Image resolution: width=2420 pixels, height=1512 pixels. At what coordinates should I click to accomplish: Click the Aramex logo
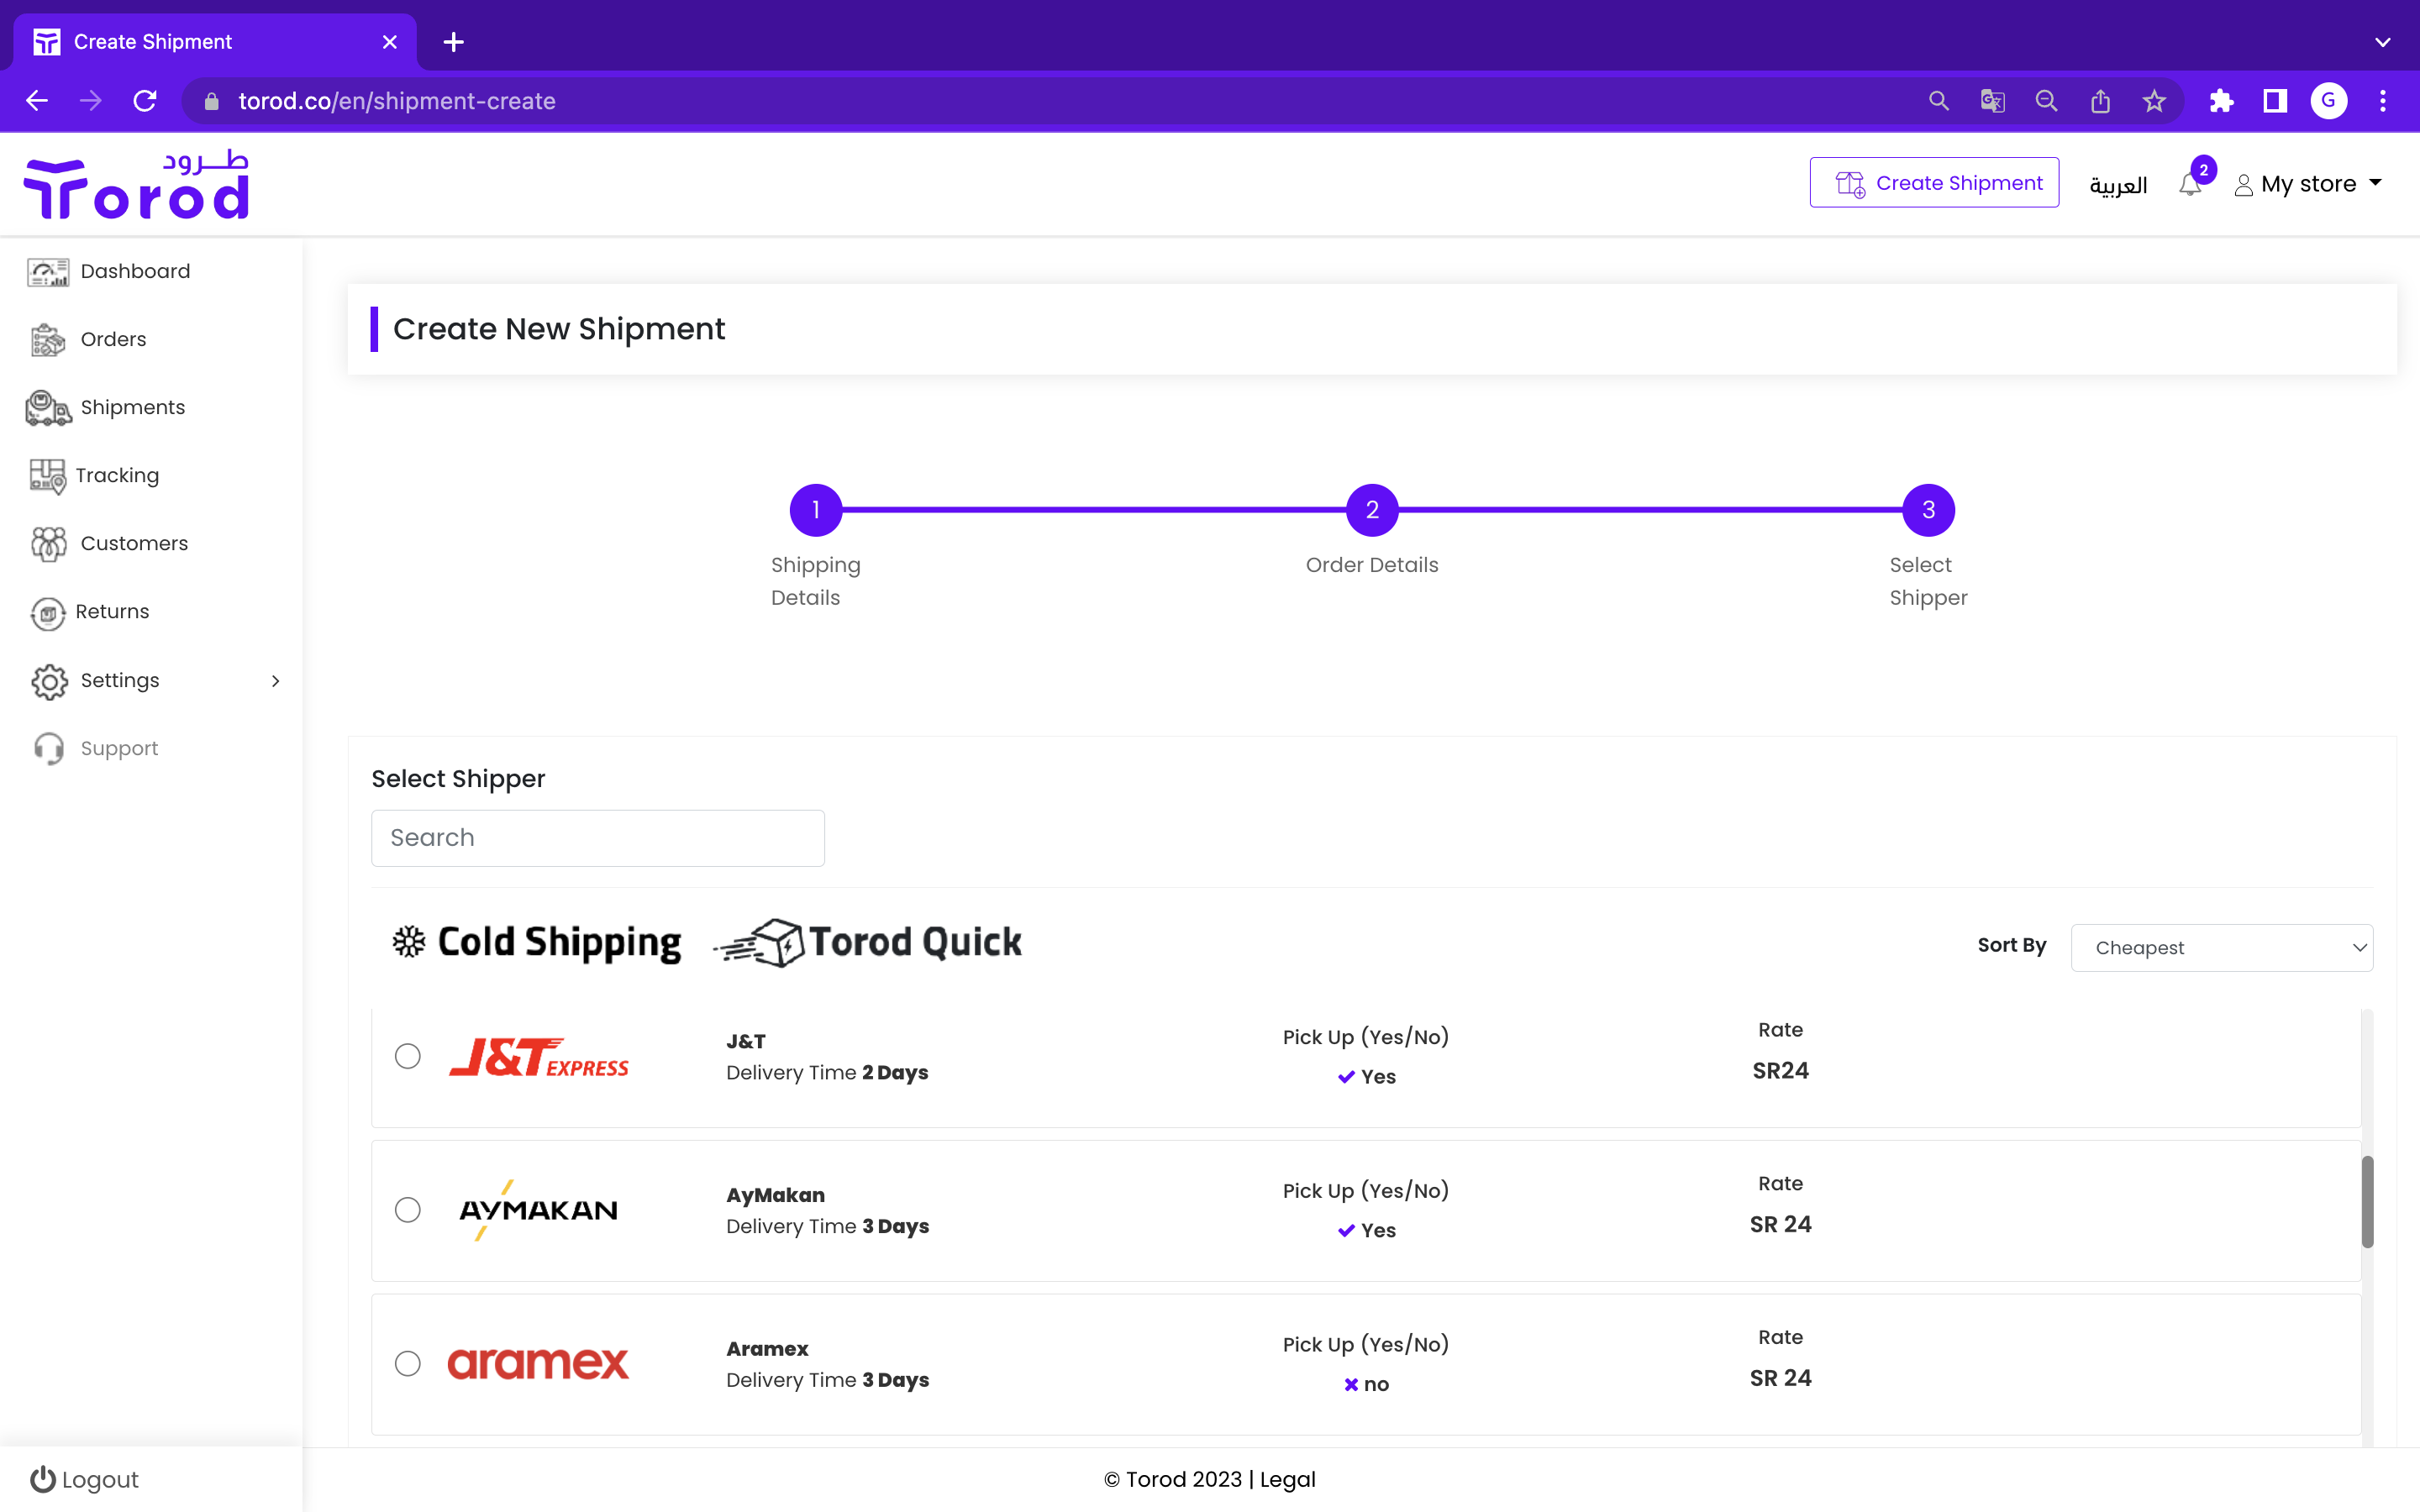[x=538, y=1364]
